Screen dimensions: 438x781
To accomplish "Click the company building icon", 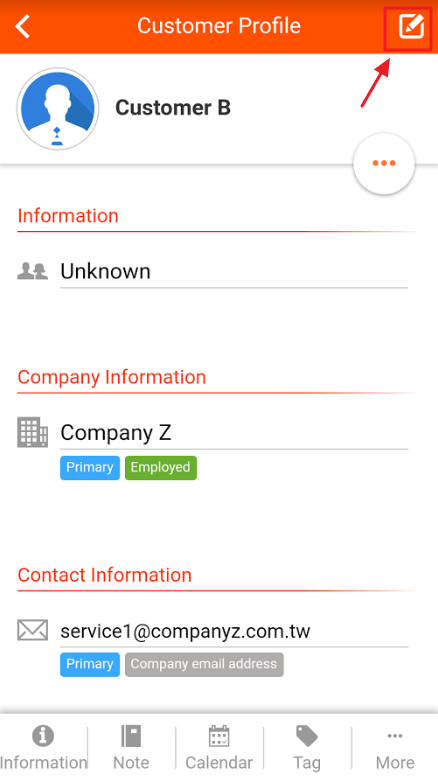I will (x=32, y=432).
